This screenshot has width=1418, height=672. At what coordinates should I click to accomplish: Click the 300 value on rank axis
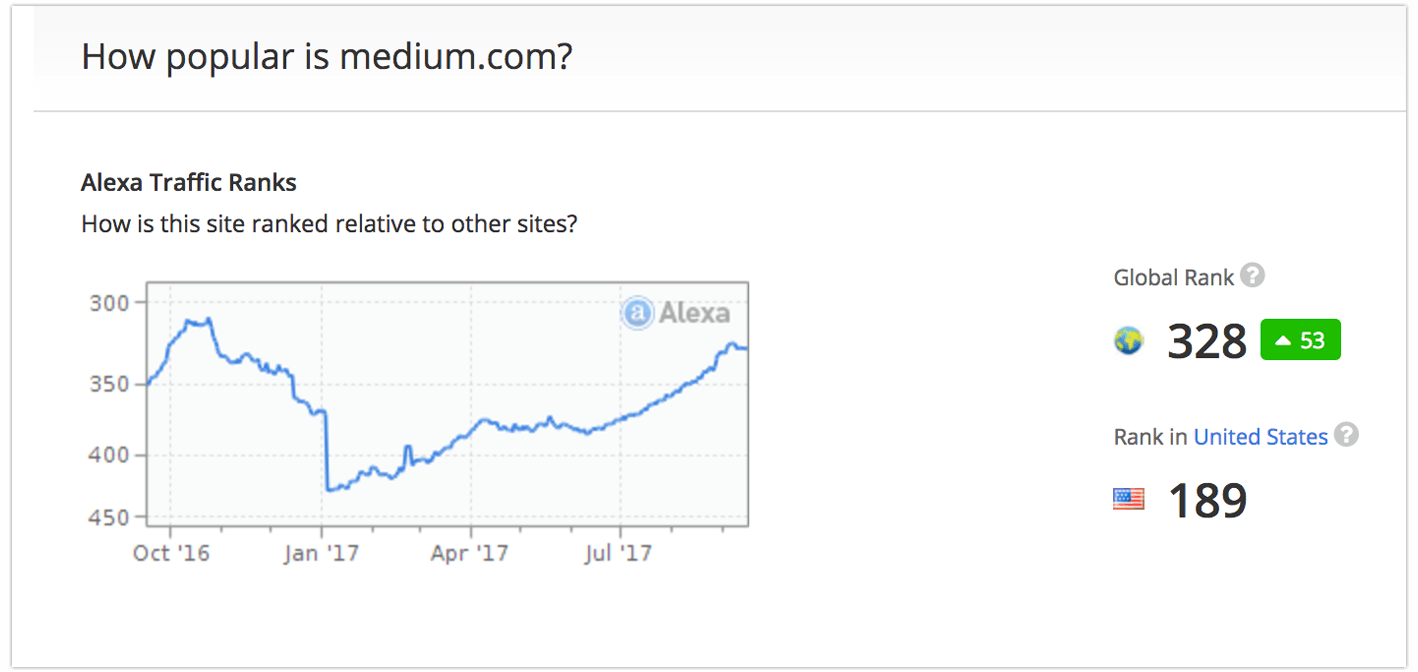(x=111, y=303)
